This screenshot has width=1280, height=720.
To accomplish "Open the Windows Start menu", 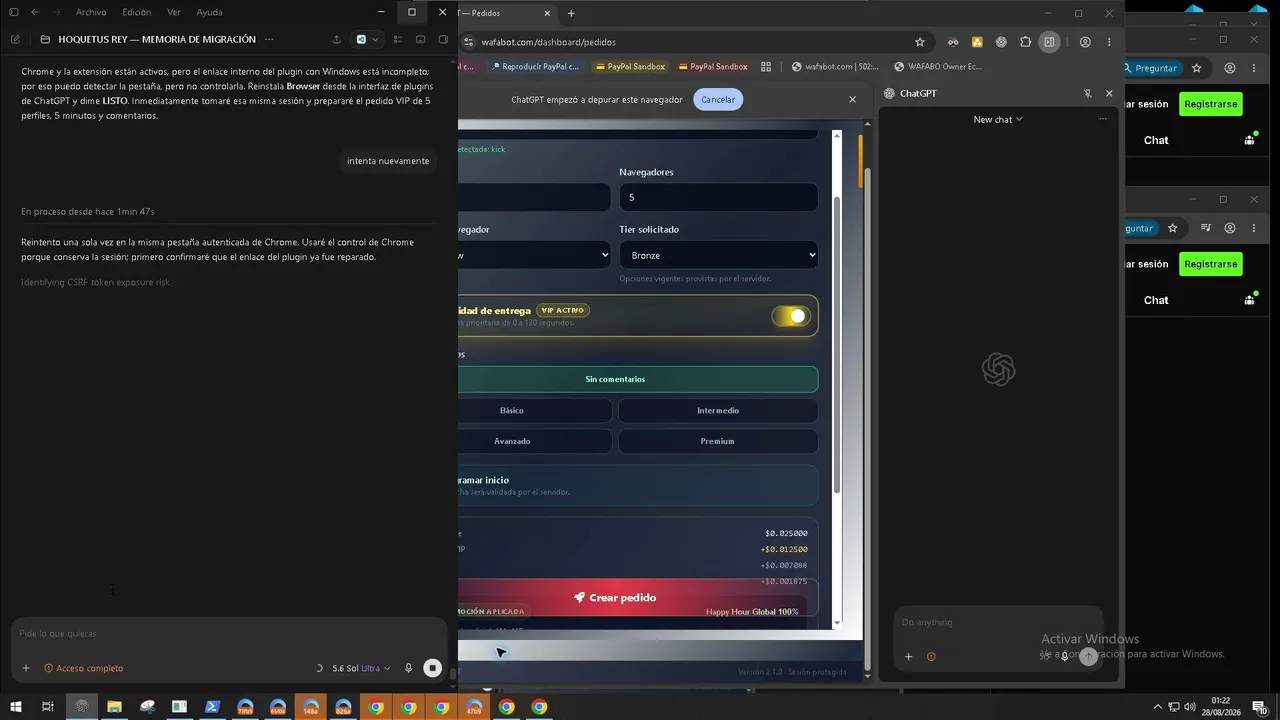I will pos(15,707).
